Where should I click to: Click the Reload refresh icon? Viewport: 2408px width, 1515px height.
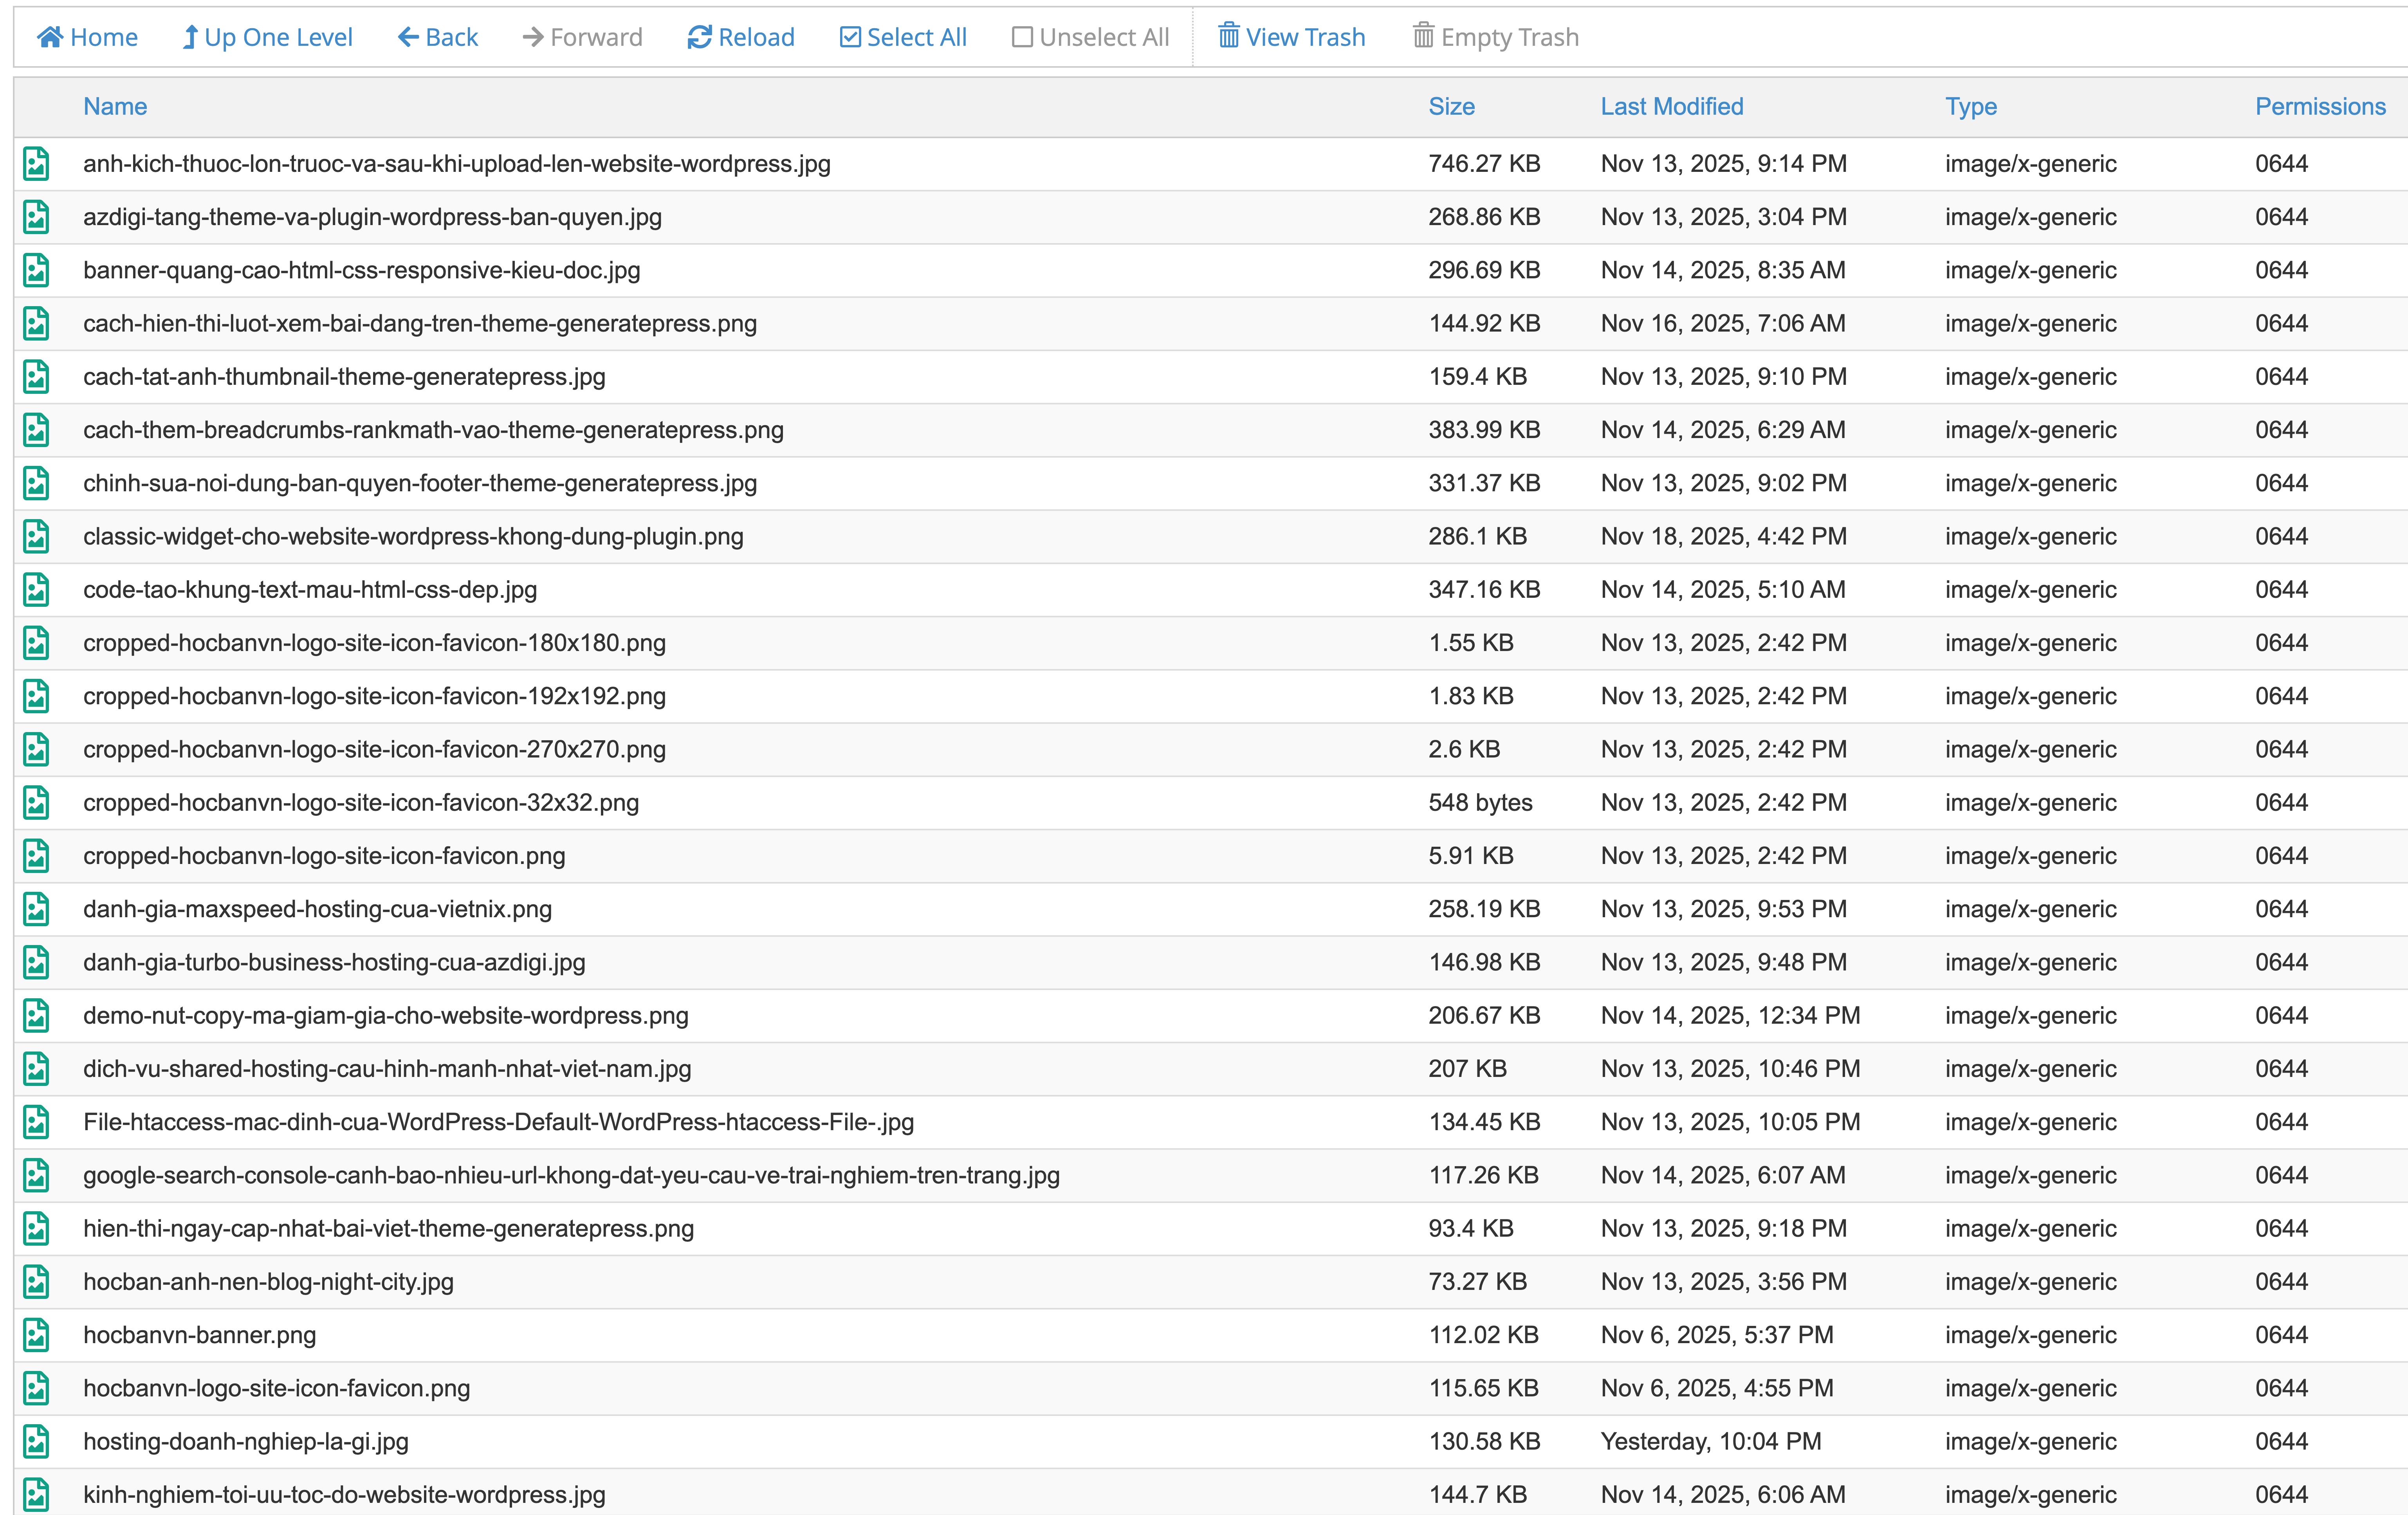(x=699, y=37)
